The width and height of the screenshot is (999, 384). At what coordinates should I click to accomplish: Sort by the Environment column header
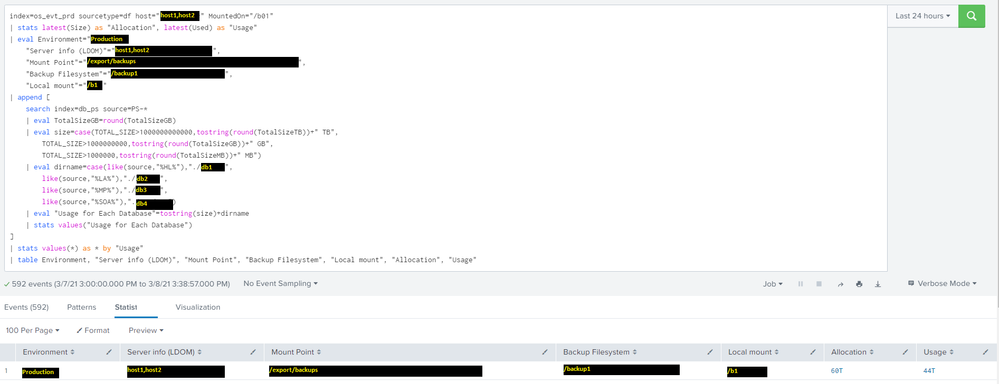point(48,352)
